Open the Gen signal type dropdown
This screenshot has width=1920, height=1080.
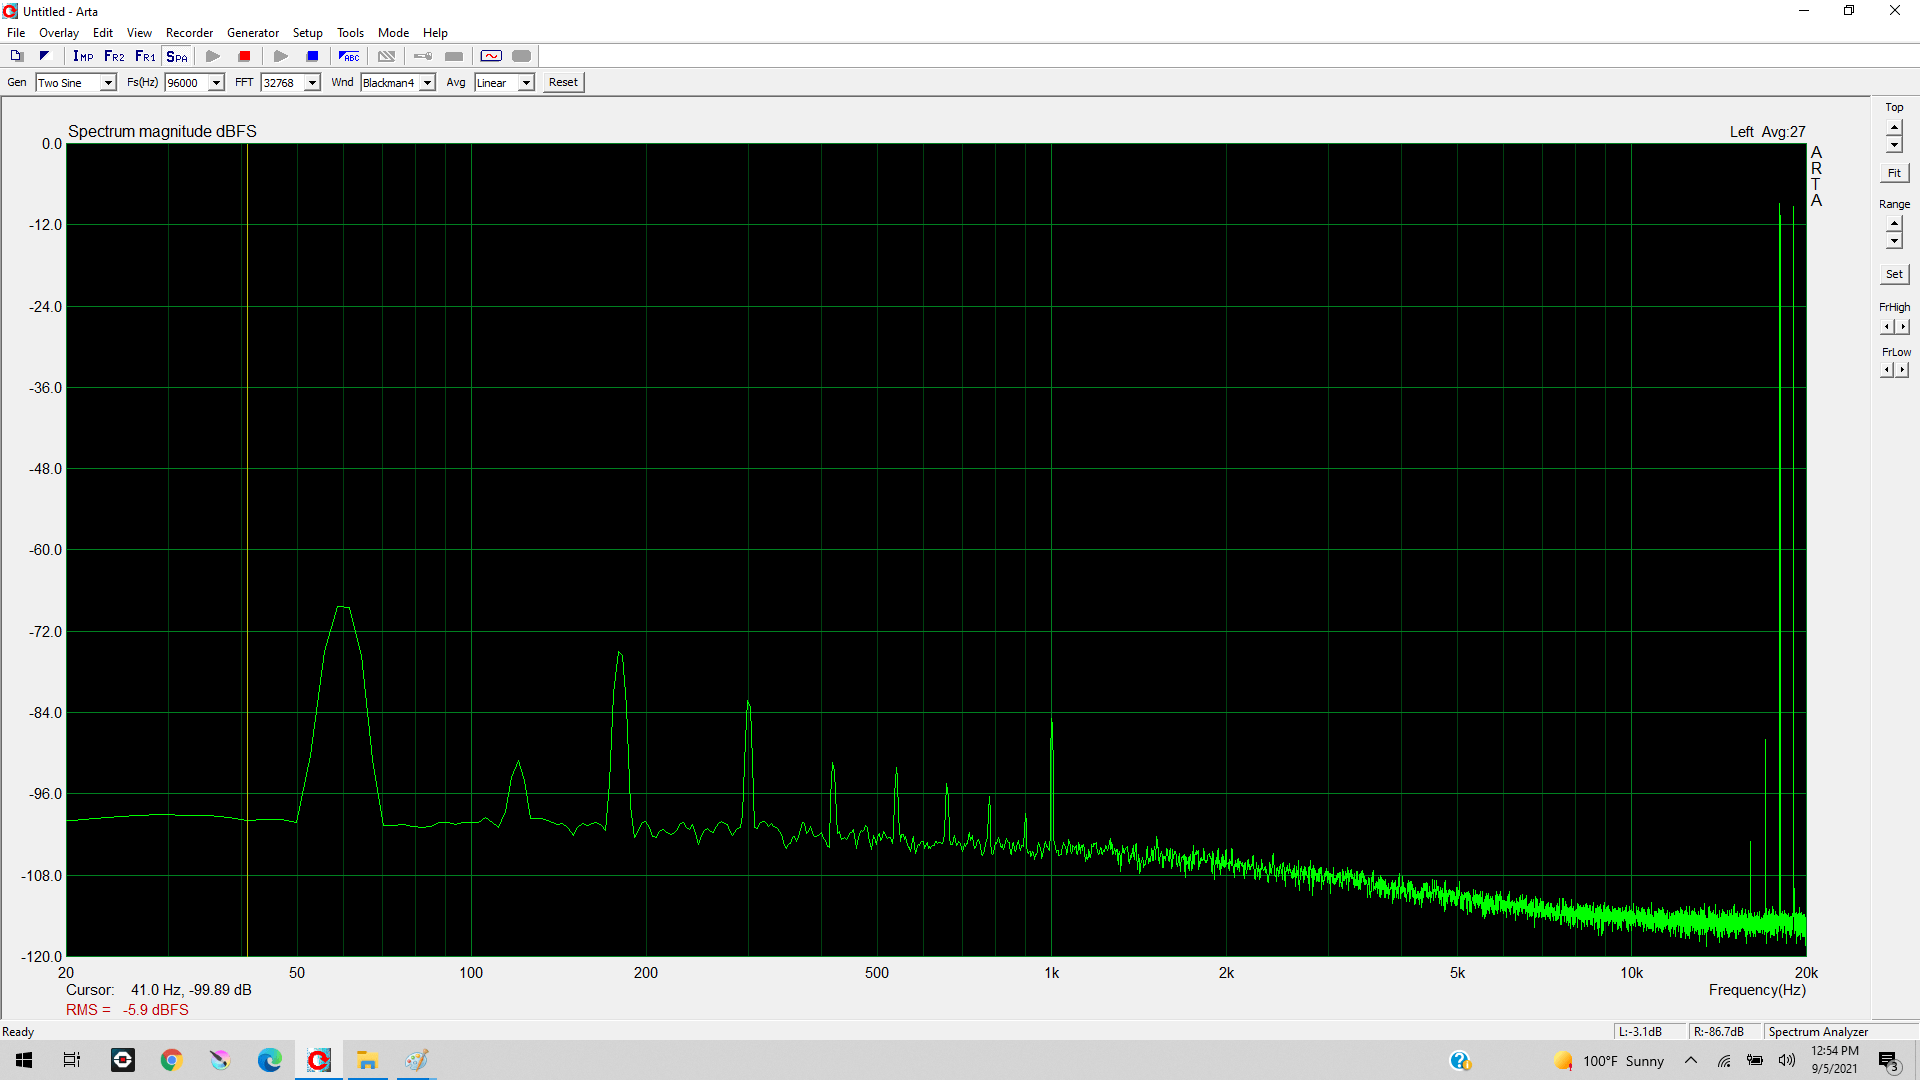tap(108, 83)
